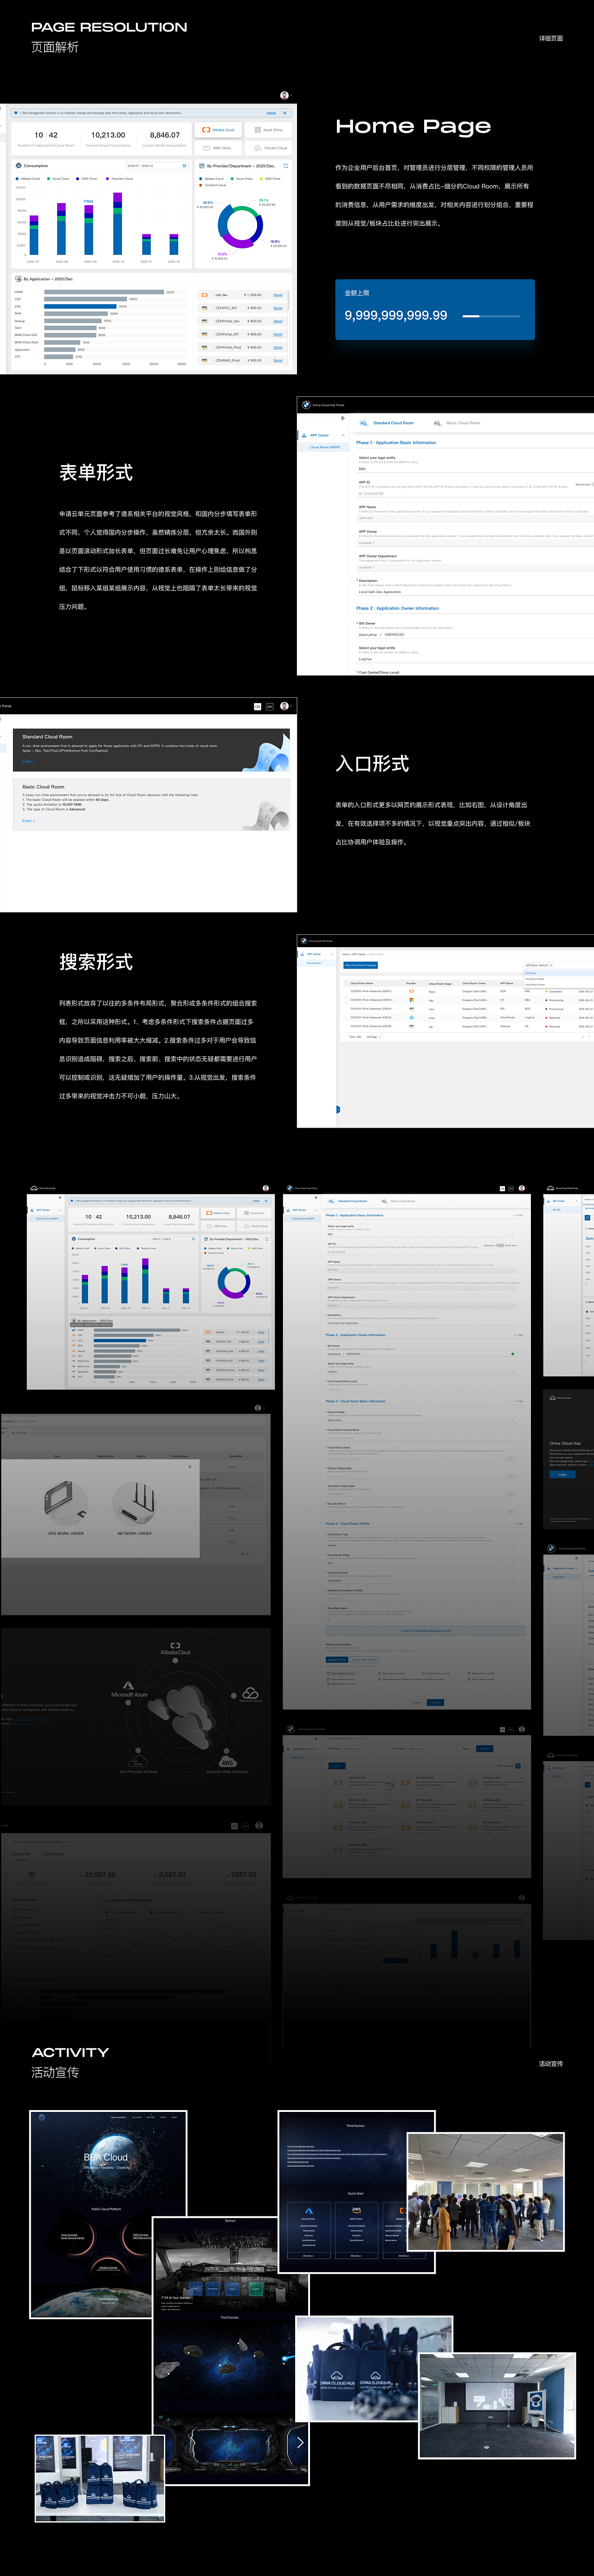Select Tencent Cloud provider card in large dashboard
Image resolution: width=594 pixels, height=2576 pixels.
[x=269, y=148]
